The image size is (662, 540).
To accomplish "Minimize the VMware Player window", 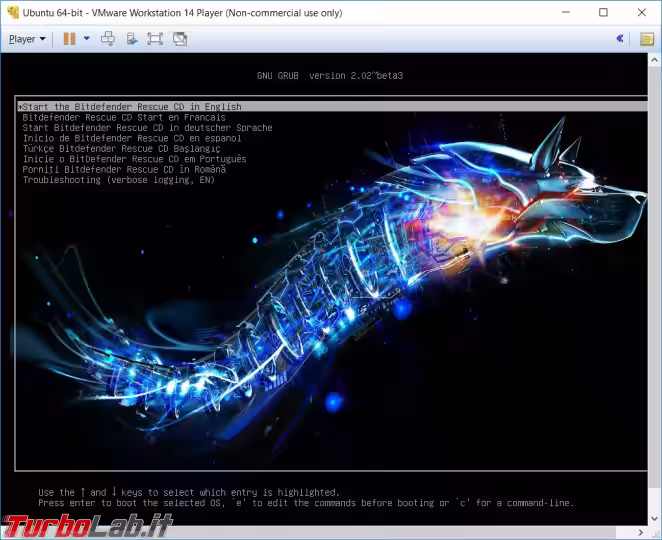I will coord(566,12).
